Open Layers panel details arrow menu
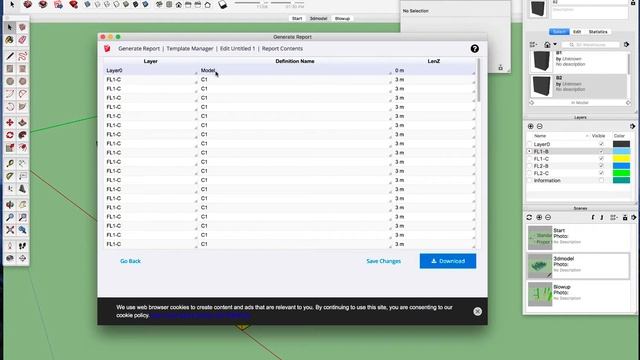Screen dimensions: 640x360 click(x=632, y=127)
